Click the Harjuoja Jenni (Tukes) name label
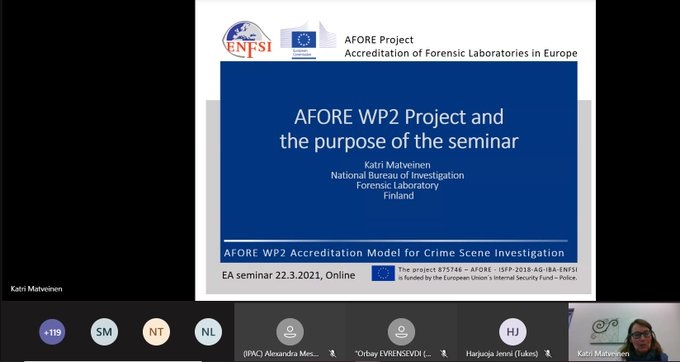680x362 pixels. click(502, 354)
